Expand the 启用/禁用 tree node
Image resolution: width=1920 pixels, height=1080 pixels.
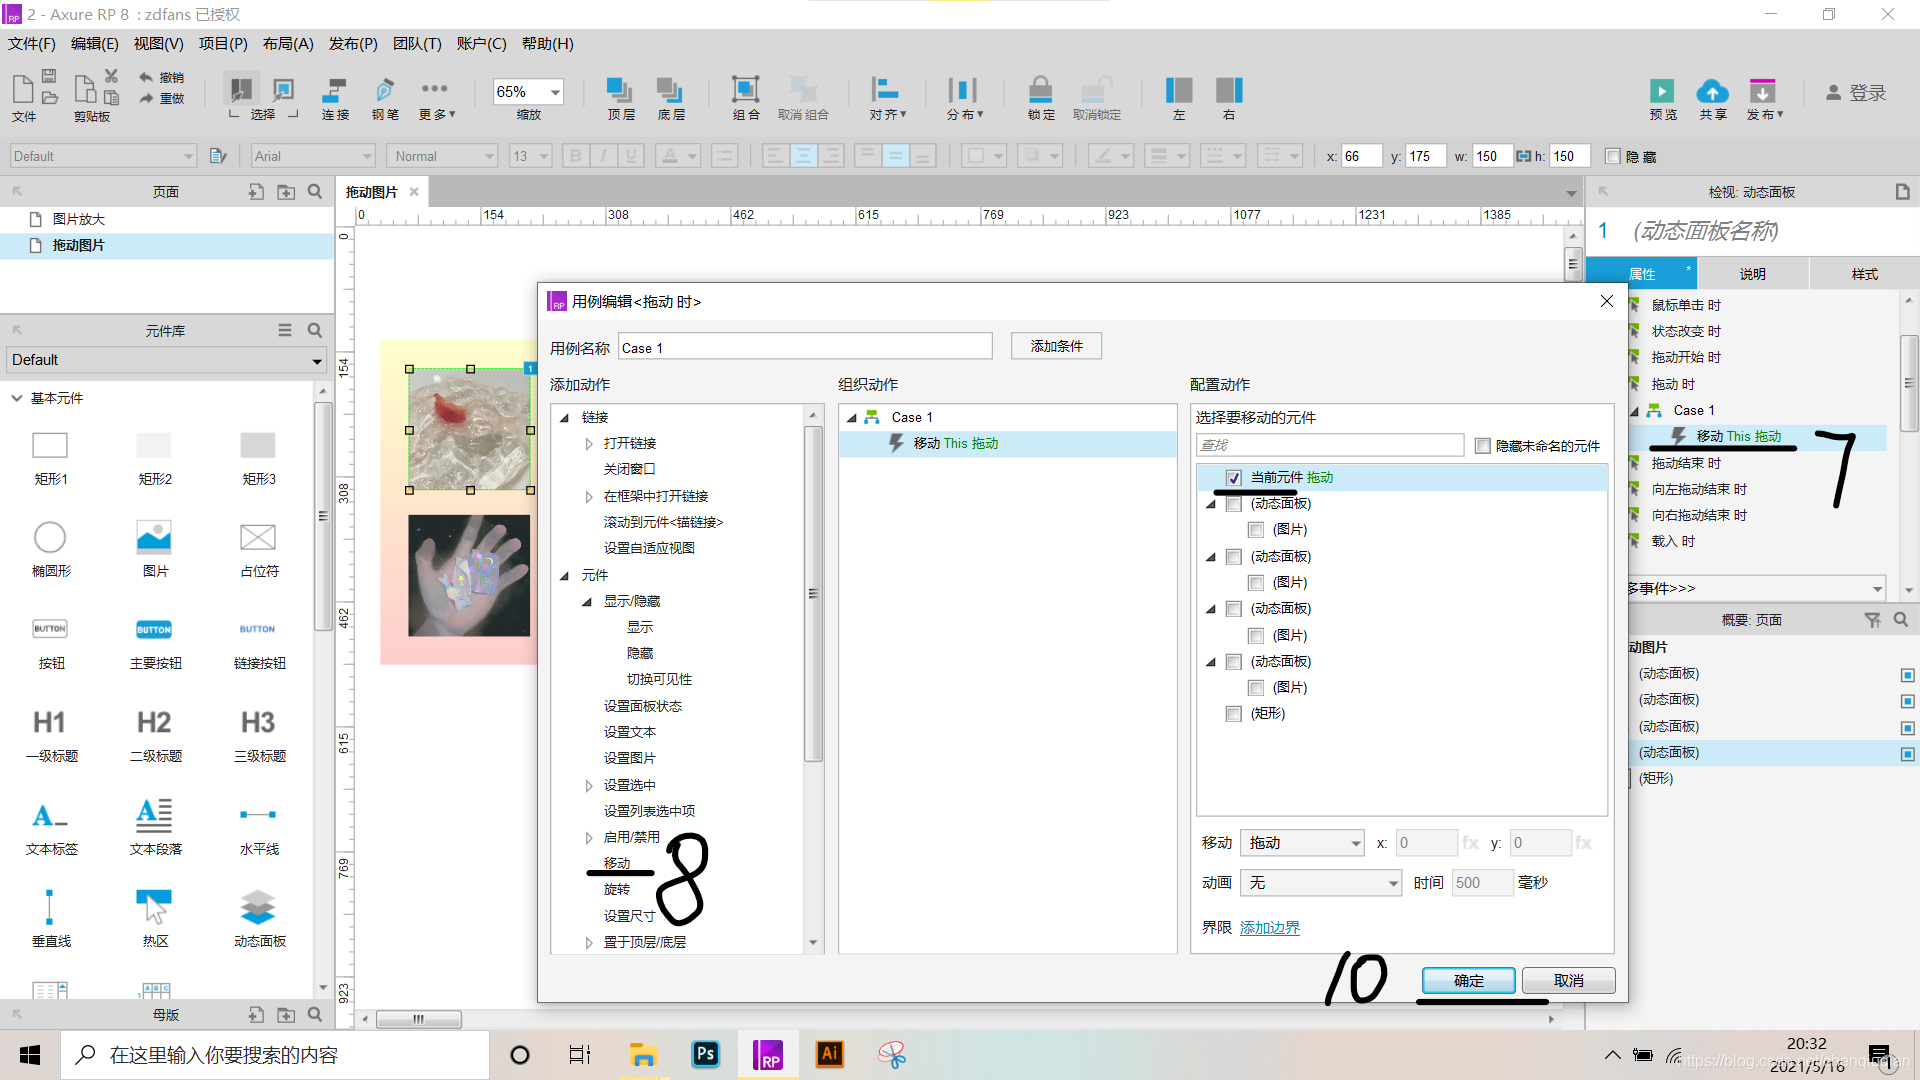[x=589, y=838]
